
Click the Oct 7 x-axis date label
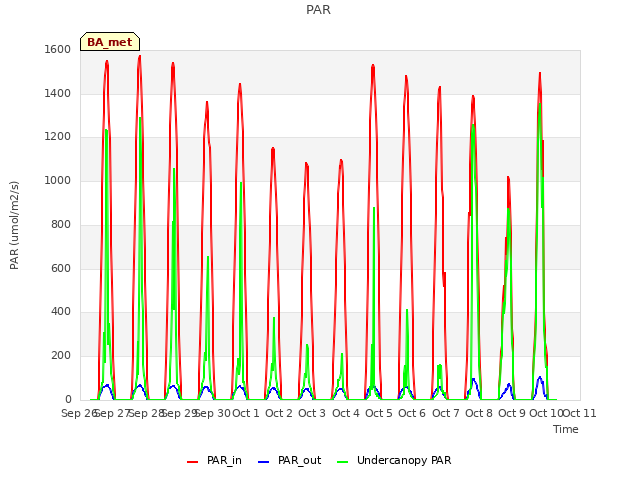pyautogui.click(x=446, y=413)
